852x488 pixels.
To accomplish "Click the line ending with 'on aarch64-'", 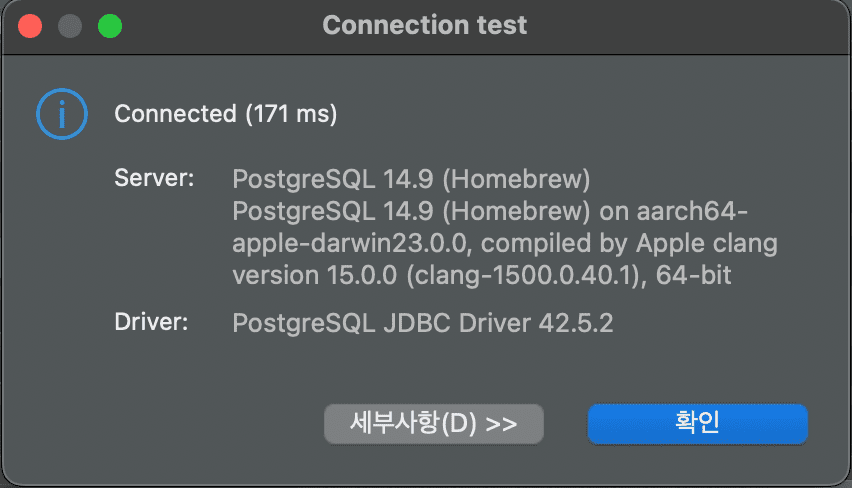I will 490,211.
